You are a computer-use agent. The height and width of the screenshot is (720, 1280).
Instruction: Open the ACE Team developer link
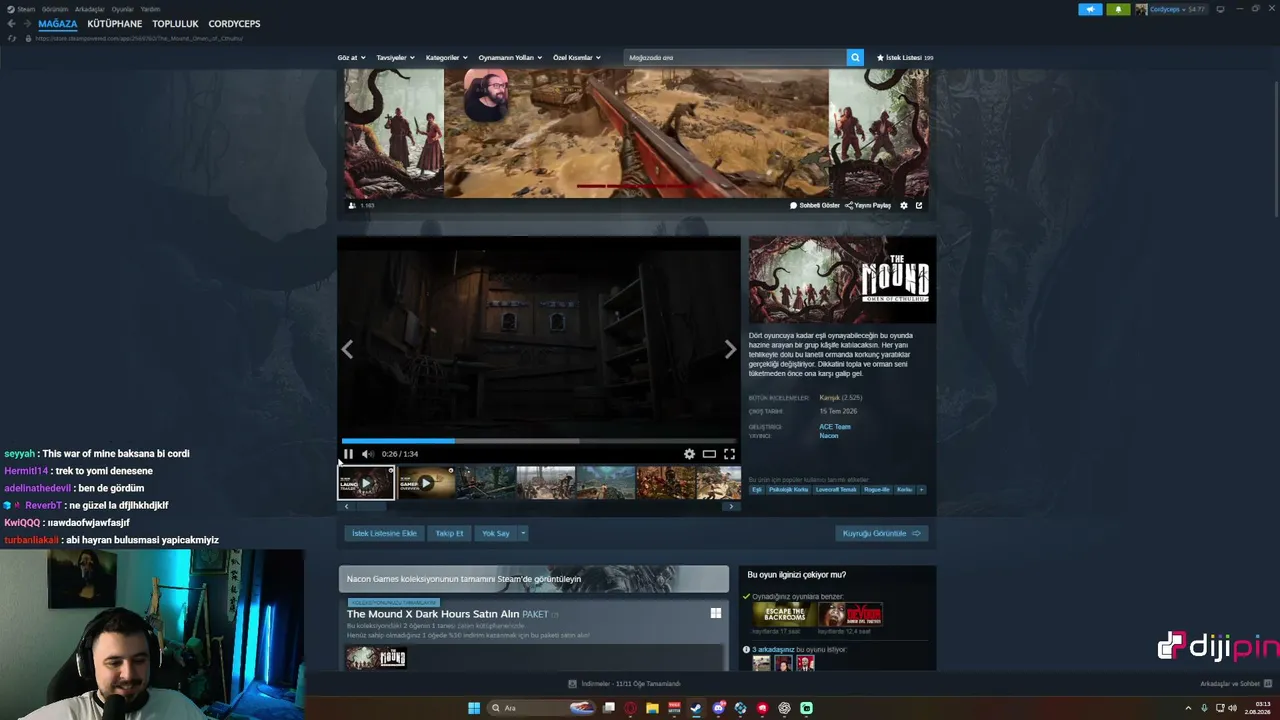click(835, 427)
